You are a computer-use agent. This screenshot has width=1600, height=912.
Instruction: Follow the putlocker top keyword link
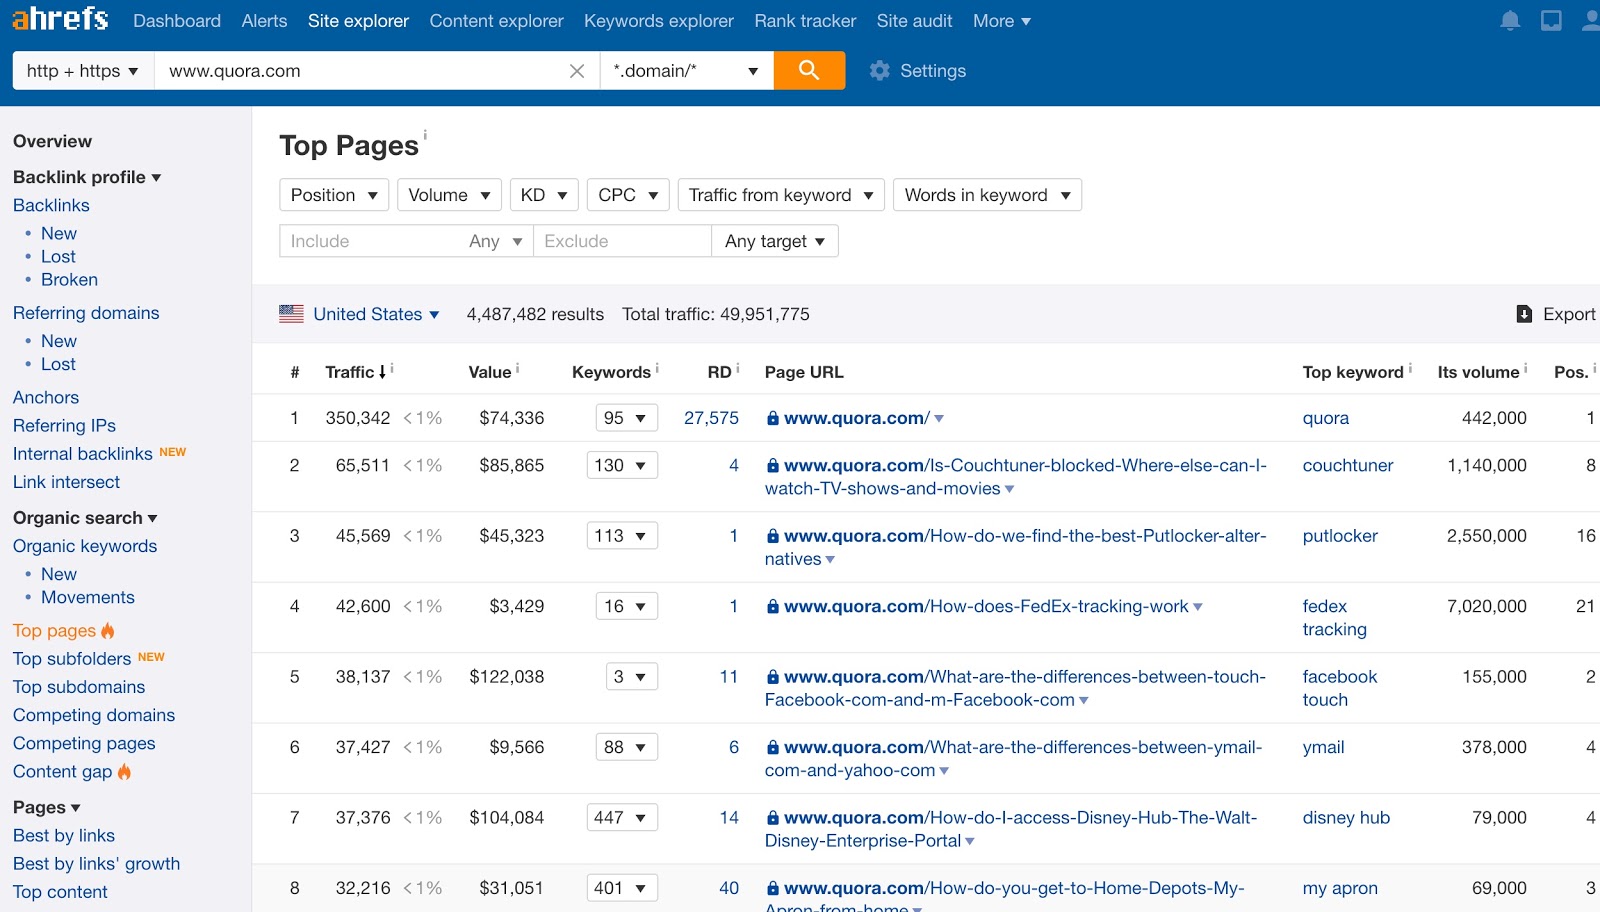(1339, 536)
